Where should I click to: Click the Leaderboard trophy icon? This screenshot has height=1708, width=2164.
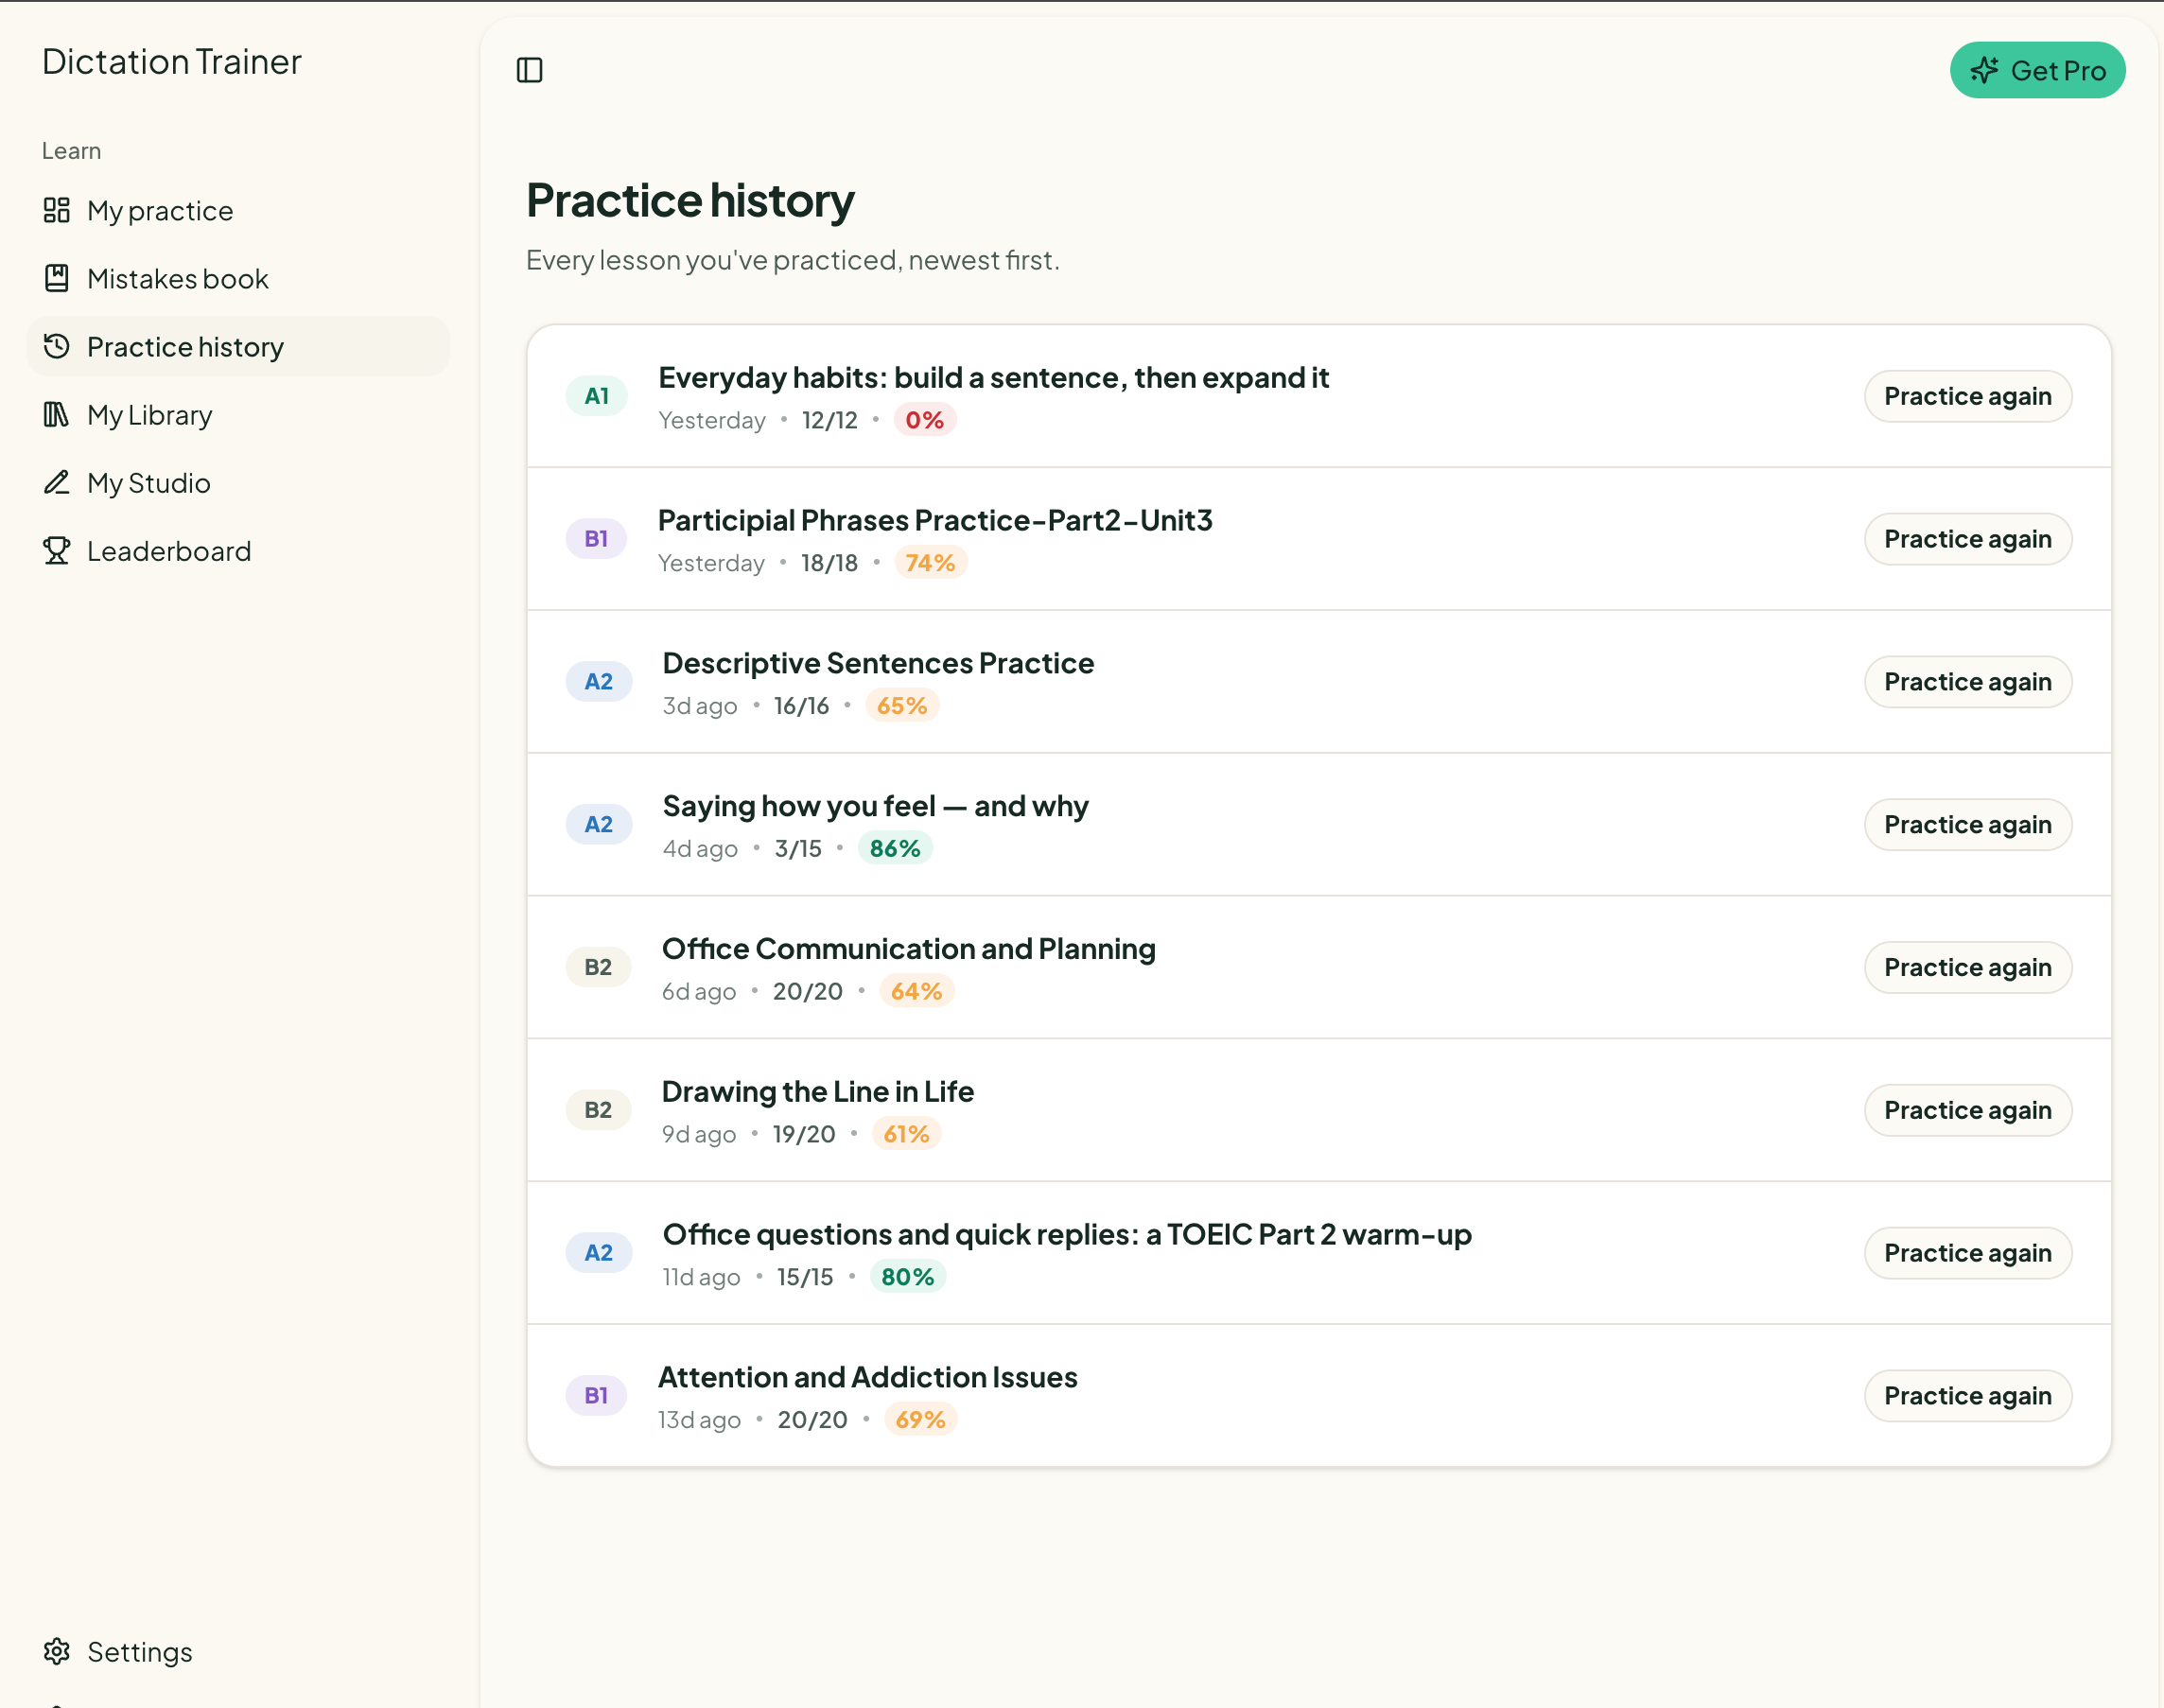(57, 550)
